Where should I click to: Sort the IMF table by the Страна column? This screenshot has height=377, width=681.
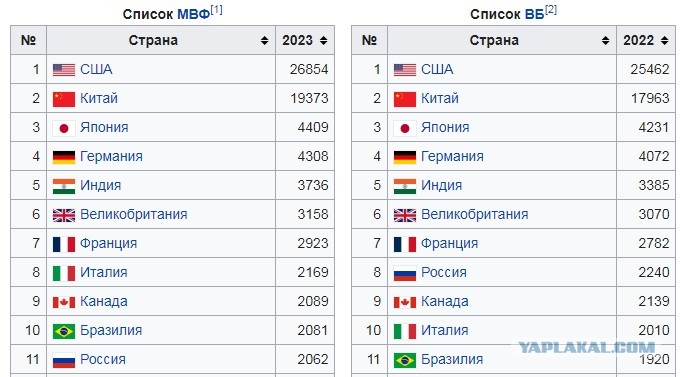coord(264,40)
